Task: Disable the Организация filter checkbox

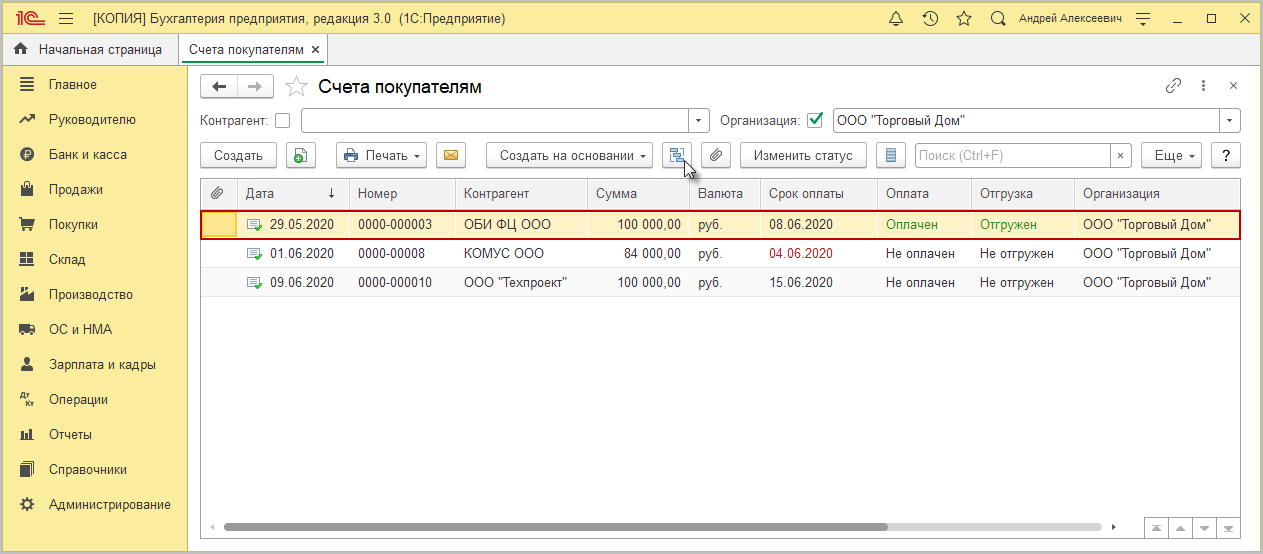Action: (815, 121)
